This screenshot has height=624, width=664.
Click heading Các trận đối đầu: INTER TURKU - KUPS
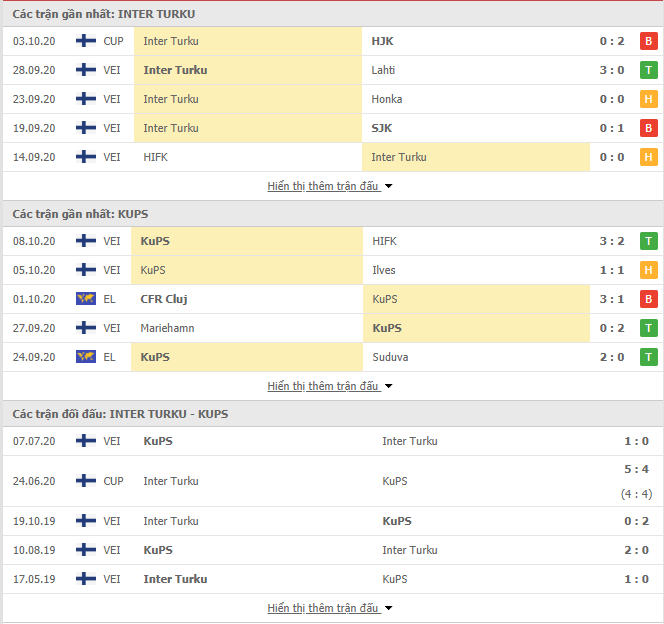click(x=120, y=414)
